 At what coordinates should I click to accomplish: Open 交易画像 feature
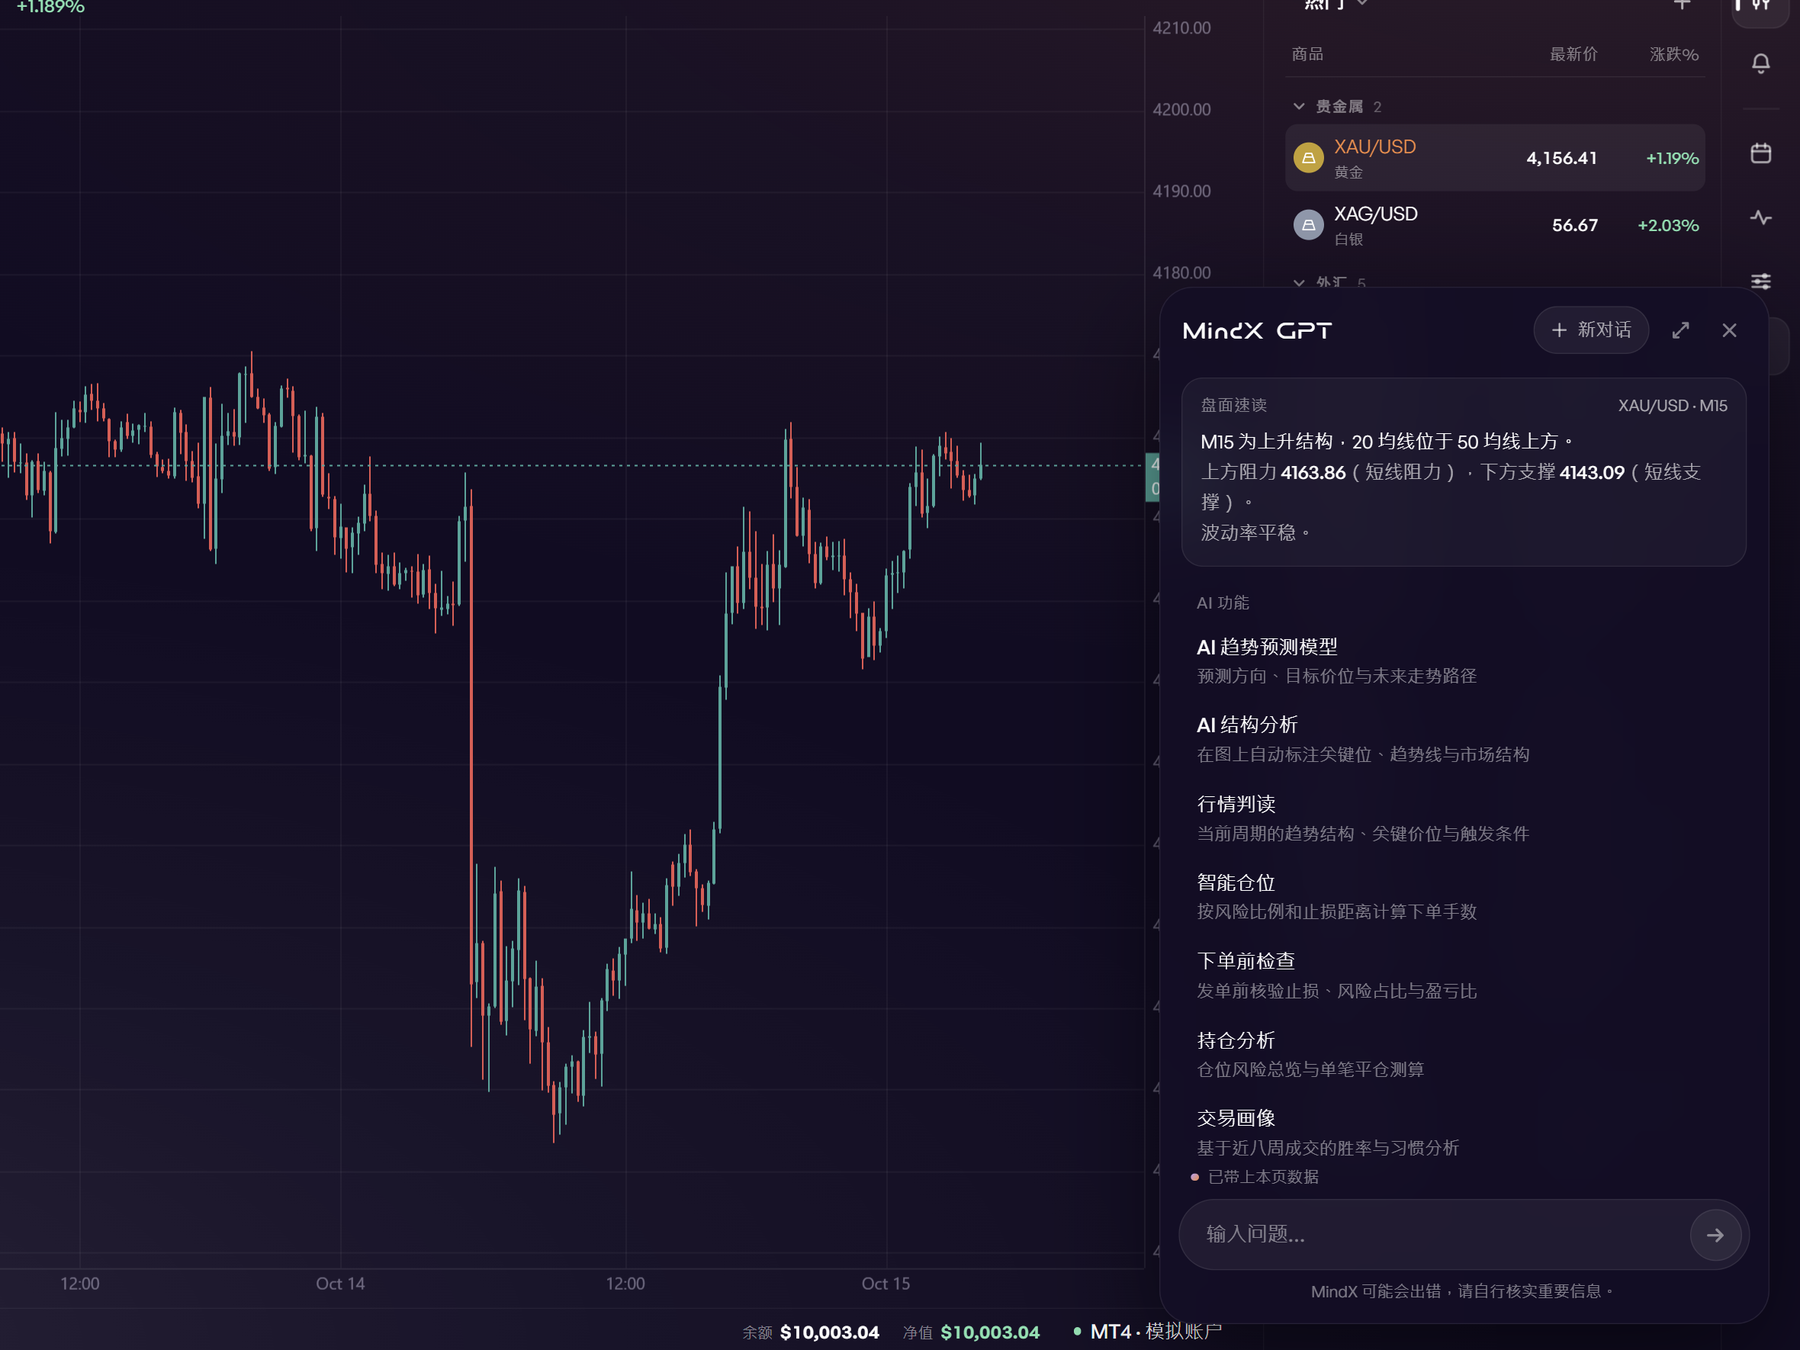pyautogui.click(x=1328, y=1133)
